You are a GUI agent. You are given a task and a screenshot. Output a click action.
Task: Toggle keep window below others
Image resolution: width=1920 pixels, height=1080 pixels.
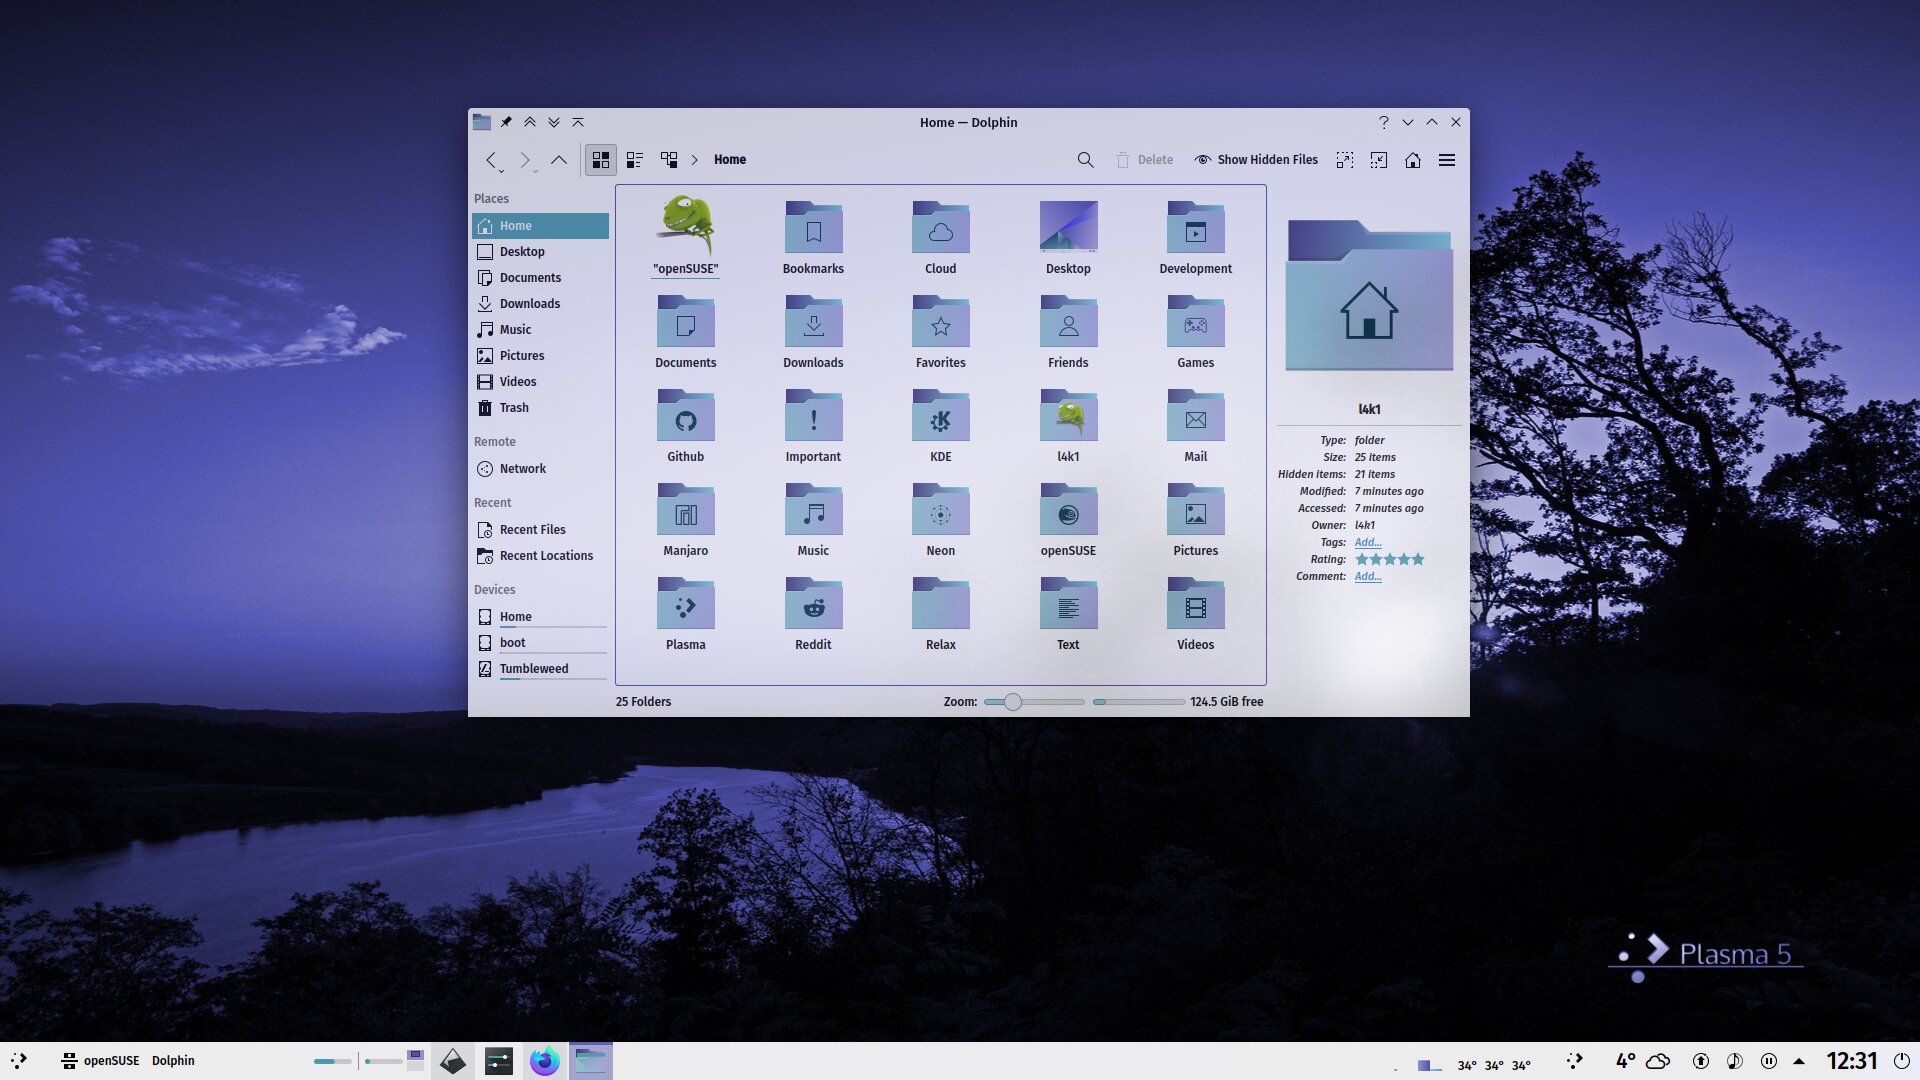[554, 122]
